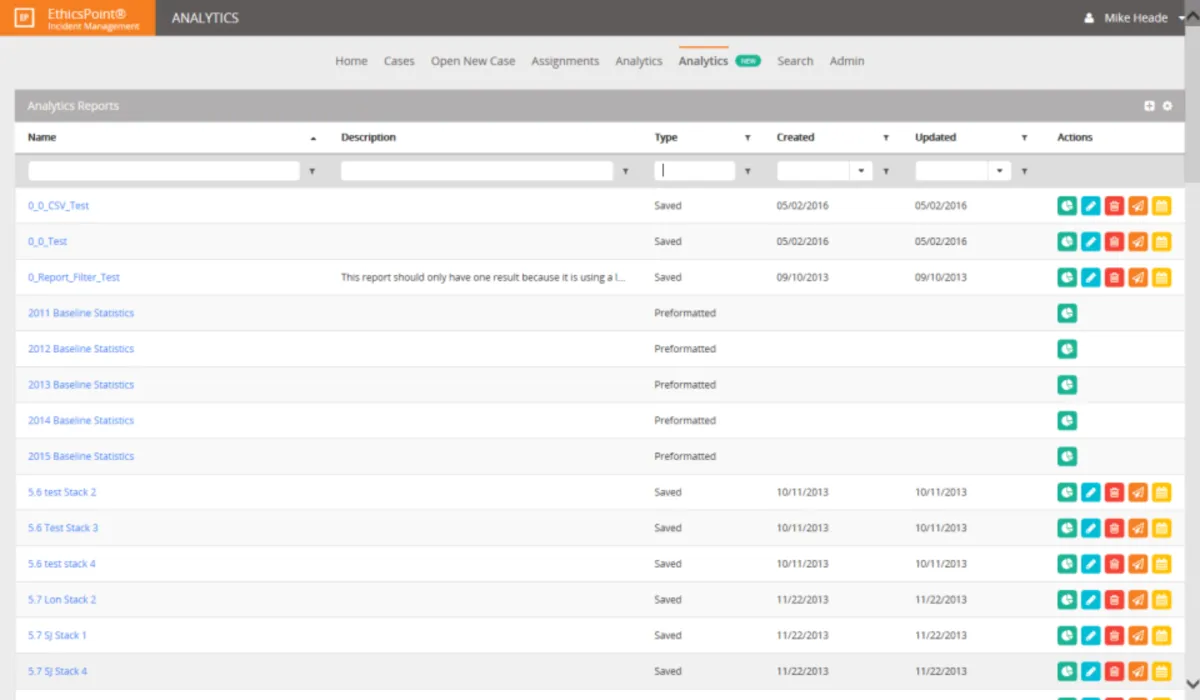Open the Admin navigation tab
Screen dimensions: 1200x700
point(847,61)
